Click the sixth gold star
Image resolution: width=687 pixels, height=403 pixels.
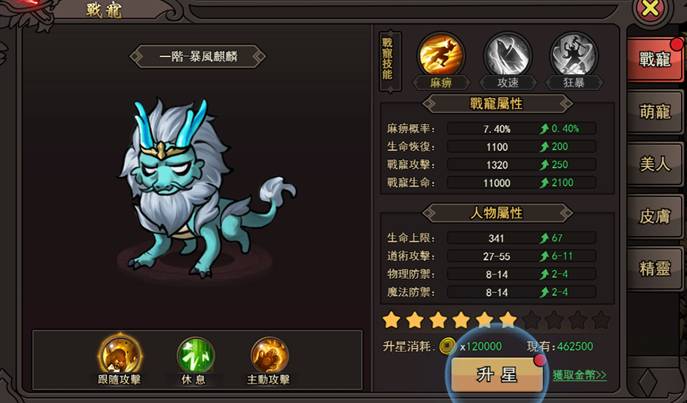coord(508,320)
